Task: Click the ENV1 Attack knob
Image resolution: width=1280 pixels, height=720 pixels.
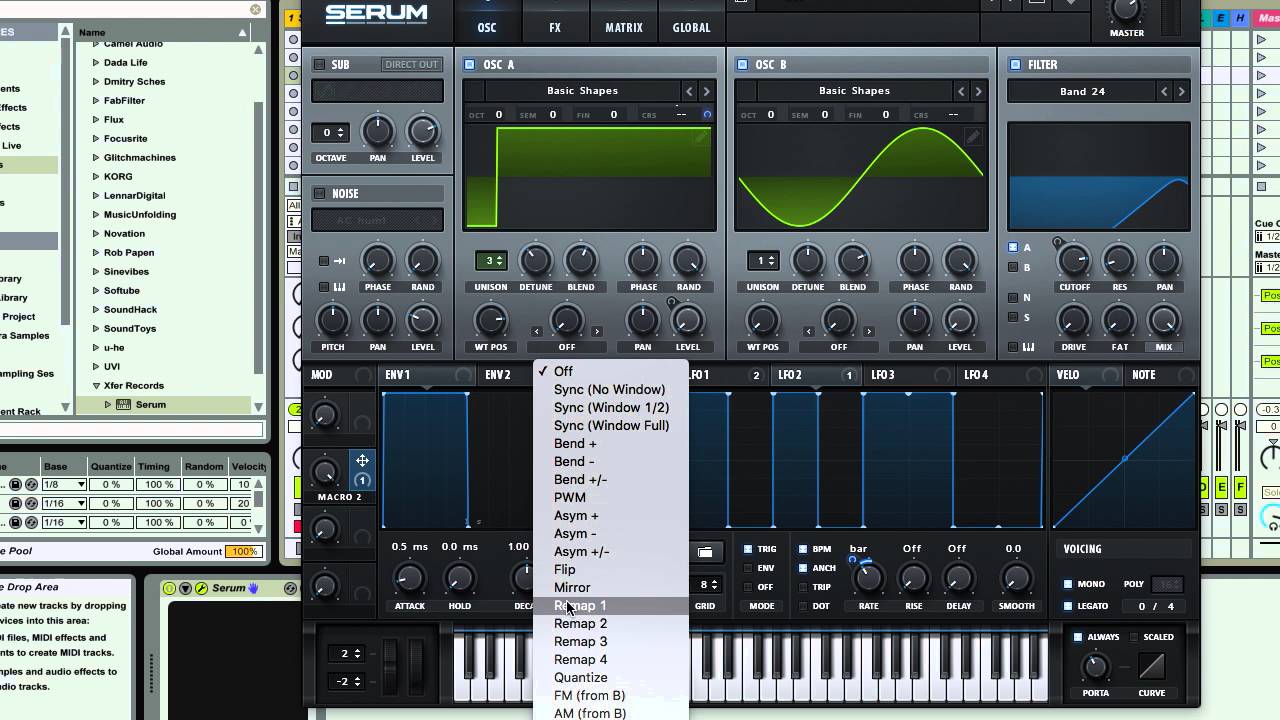Action: (x=409, y=578)
